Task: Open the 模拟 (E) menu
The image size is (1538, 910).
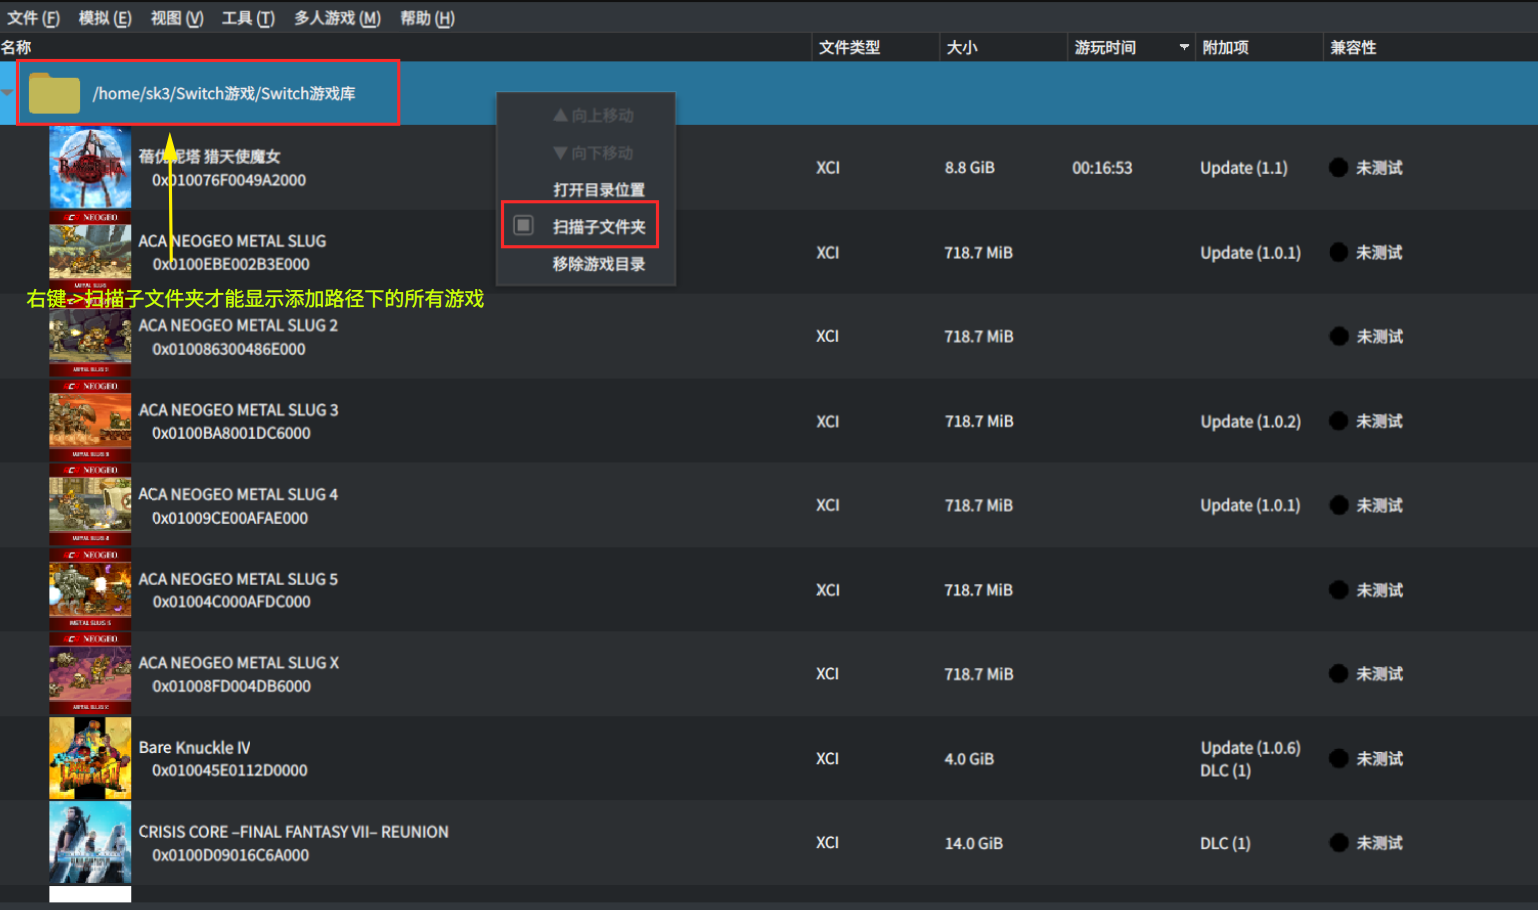Action: coord(105,18)
